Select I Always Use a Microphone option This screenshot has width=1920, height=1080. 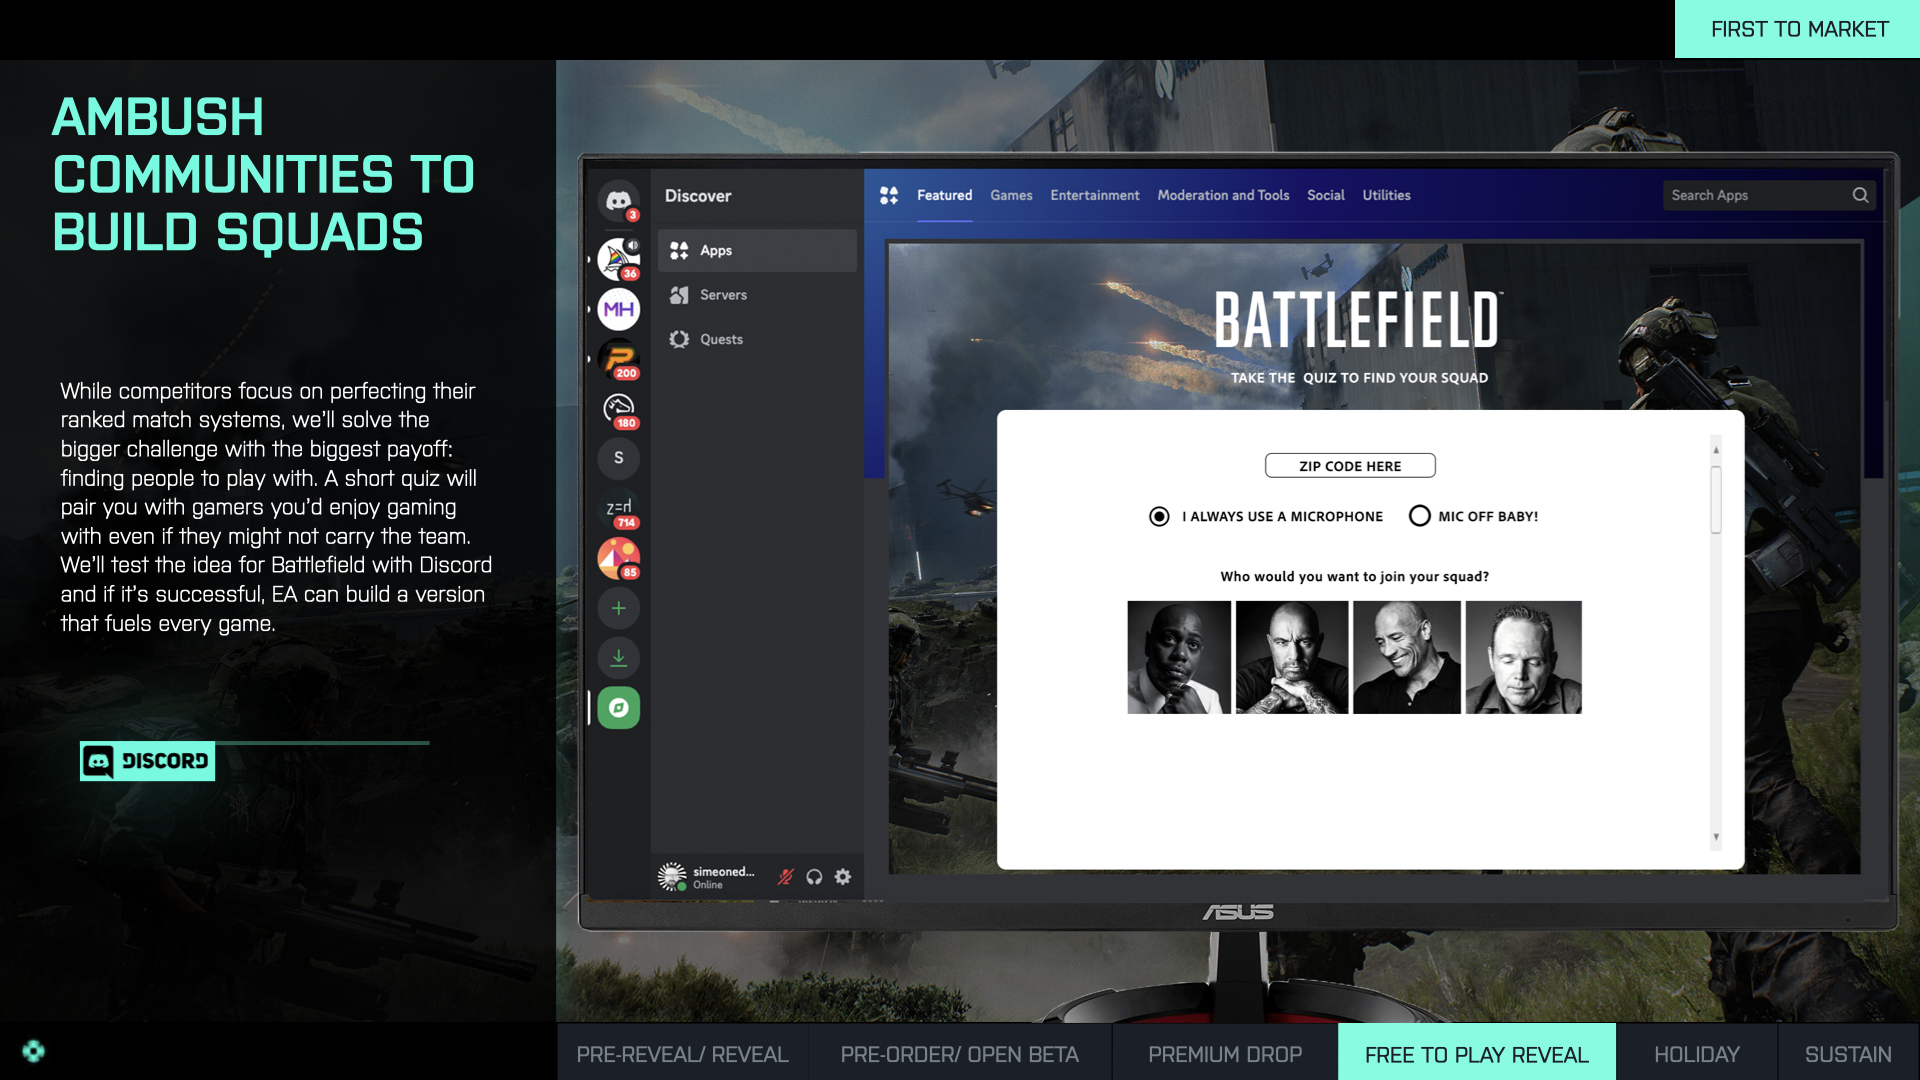click(x=1159, y=516)
